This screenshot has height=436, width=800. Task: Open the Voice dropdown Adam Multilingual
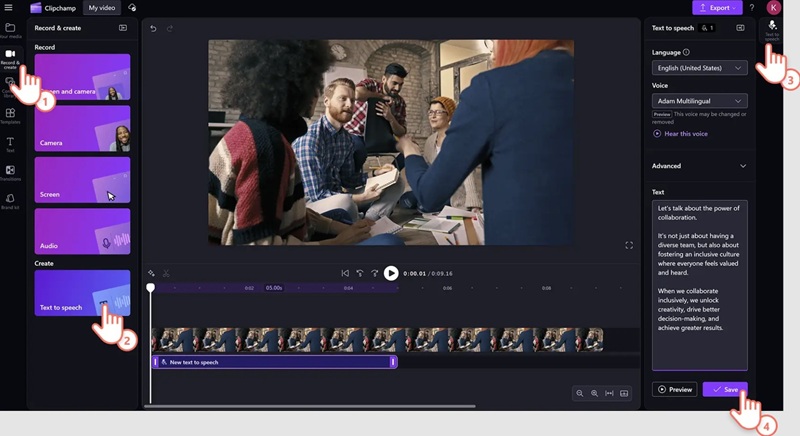pos(699,101)
